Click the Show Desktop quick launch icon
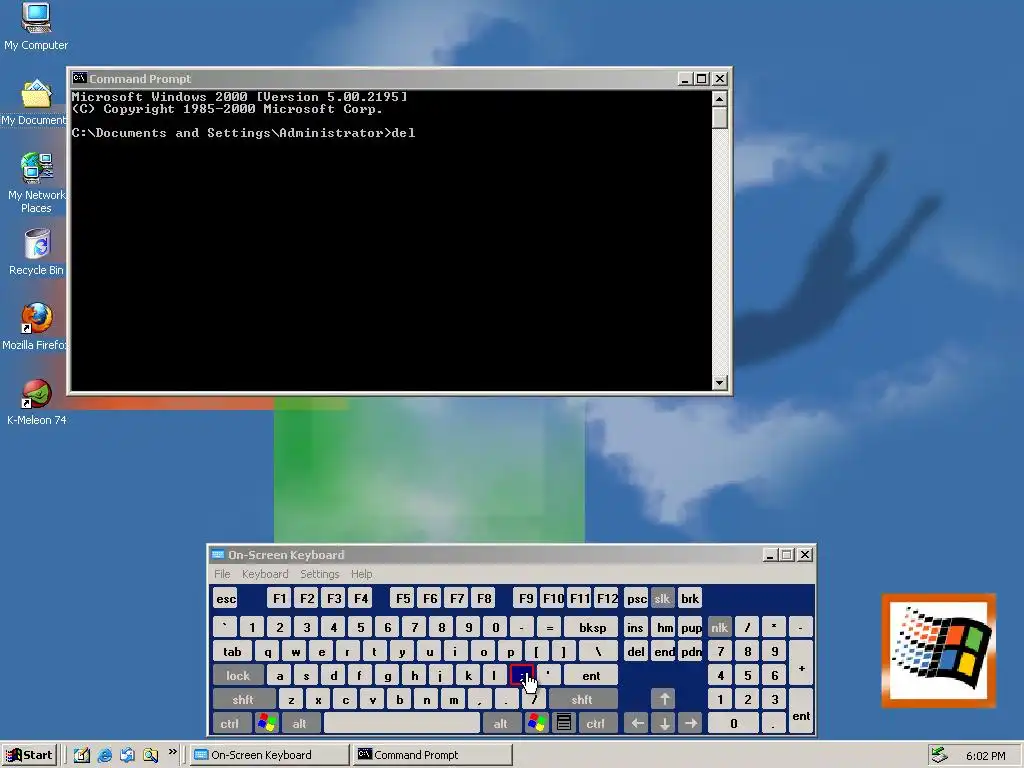1024x768 pixels. click(82, 755)
